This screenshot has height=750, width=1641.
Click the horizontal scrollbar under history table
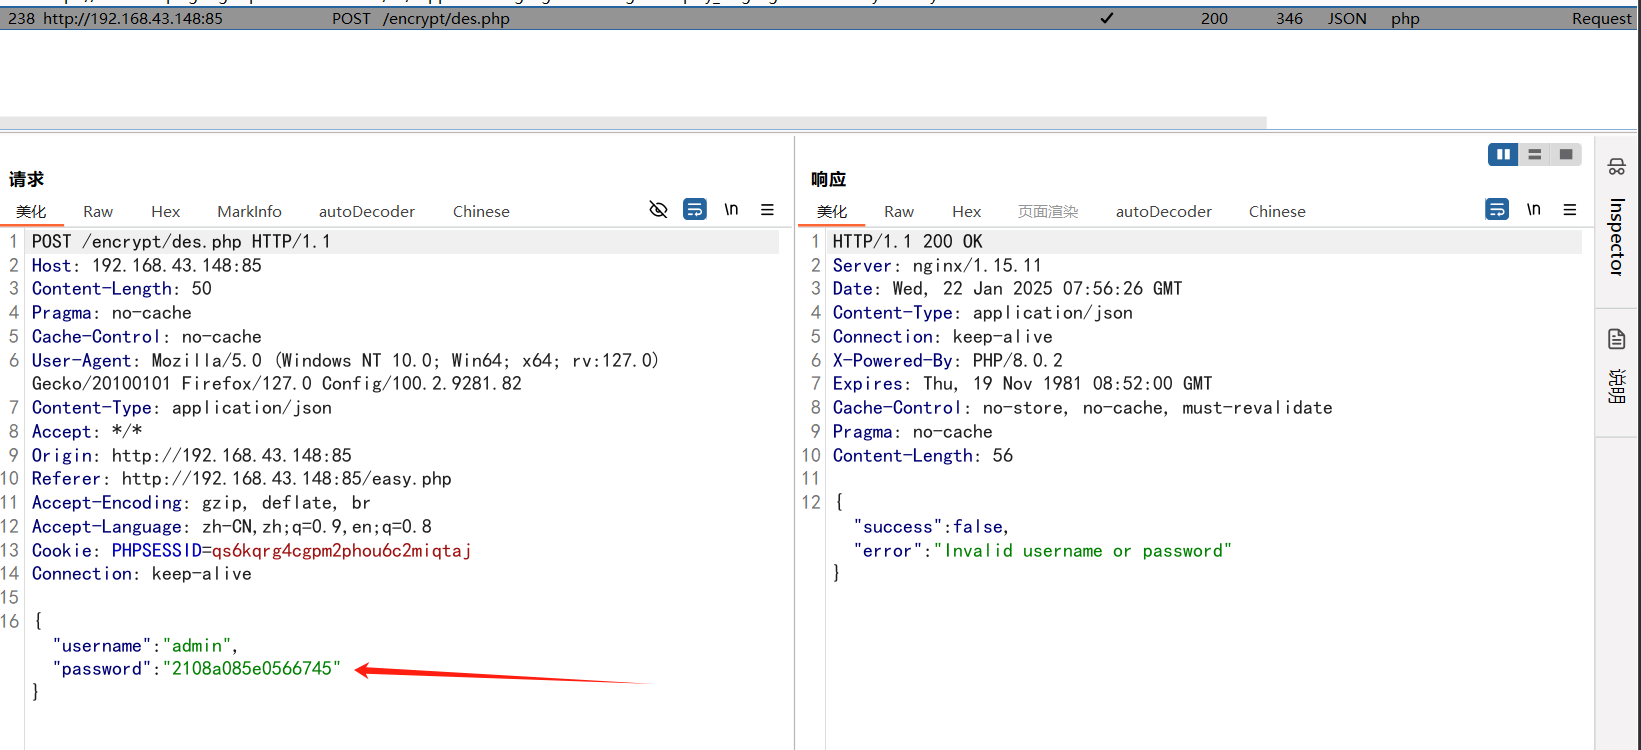point(633,123)
